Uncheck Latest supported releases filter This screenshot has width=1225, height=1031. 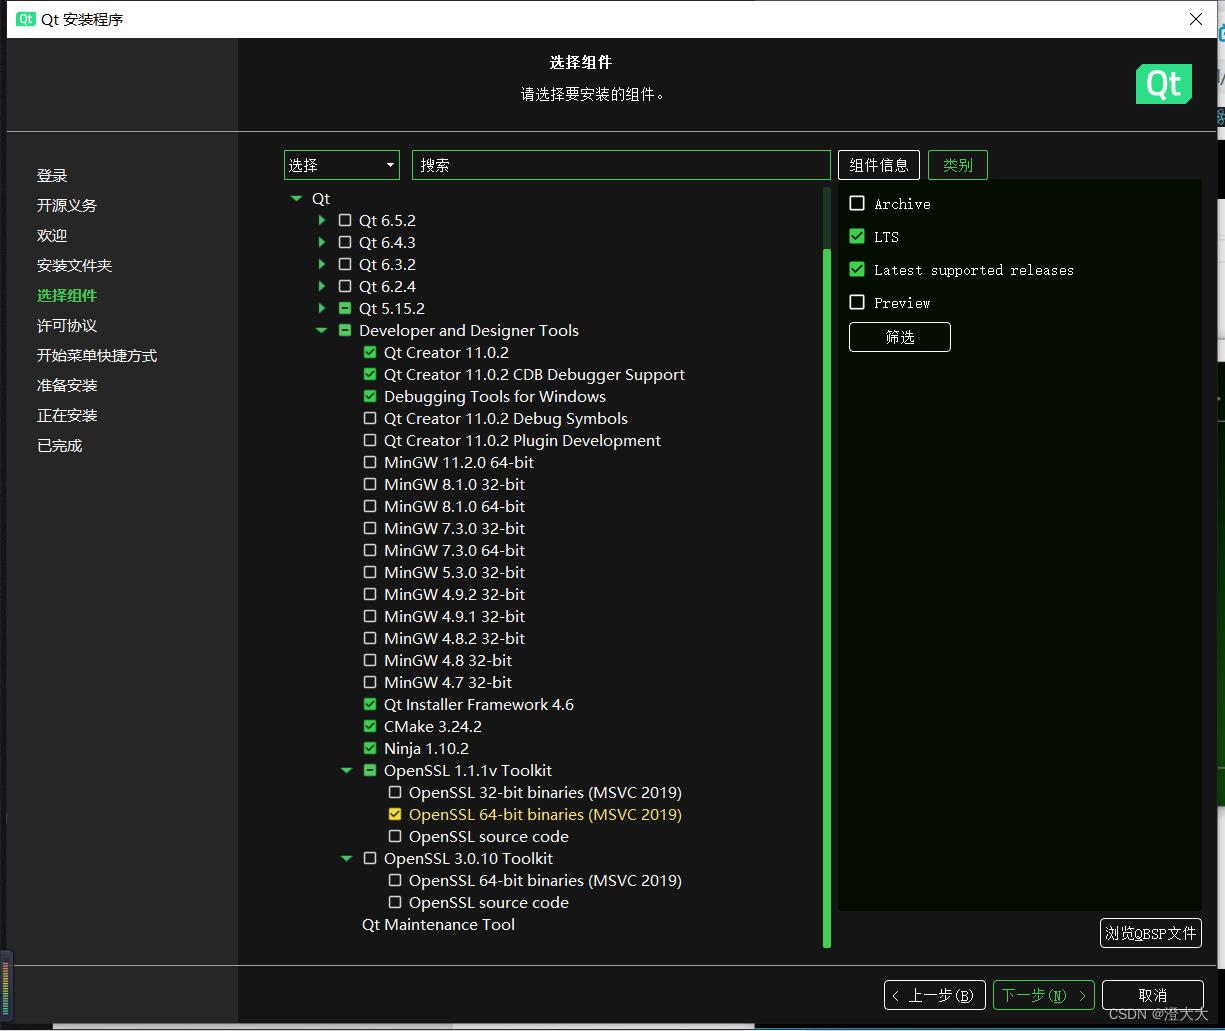pyautogui.click(x=857, y=269)
